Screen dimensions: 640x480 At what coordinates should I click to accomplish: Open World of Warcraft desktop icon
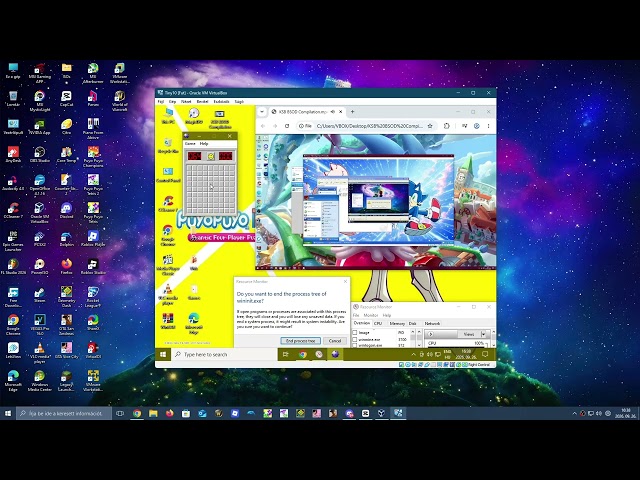[120, 101]
